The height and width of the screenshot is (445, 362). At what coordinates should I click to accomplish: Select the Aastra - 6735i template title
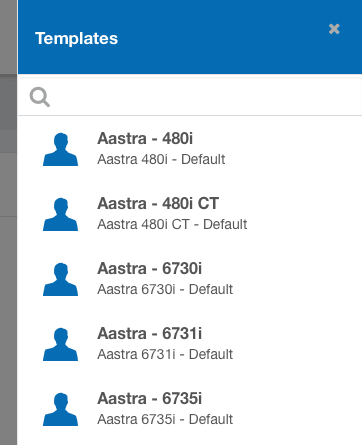pos(150,398)
